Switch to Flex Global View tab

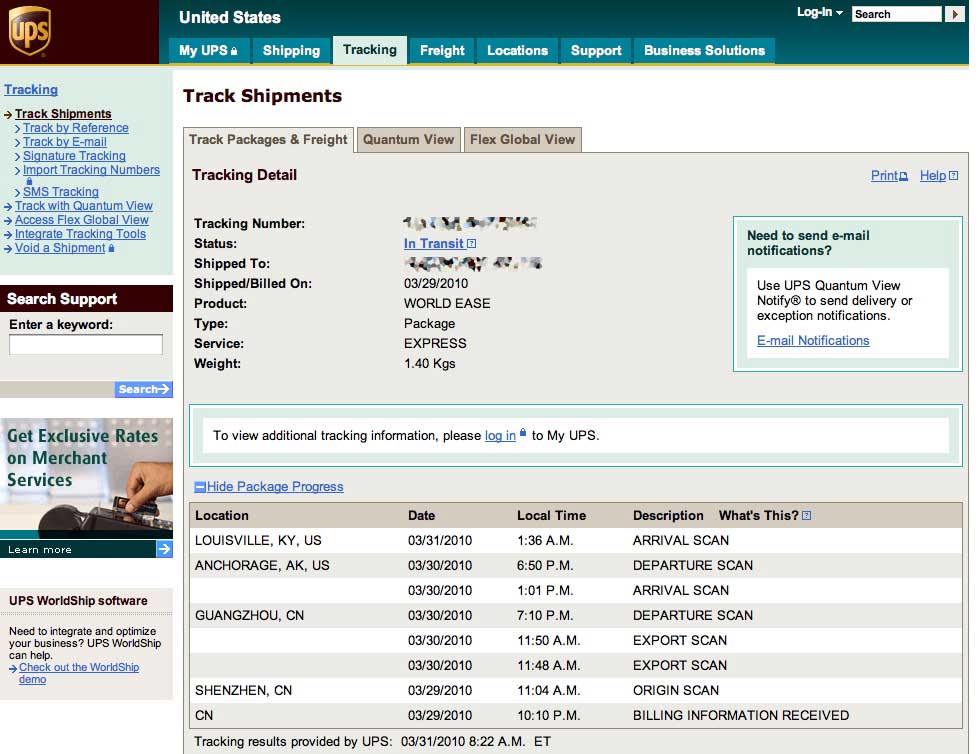pos(523,140)
